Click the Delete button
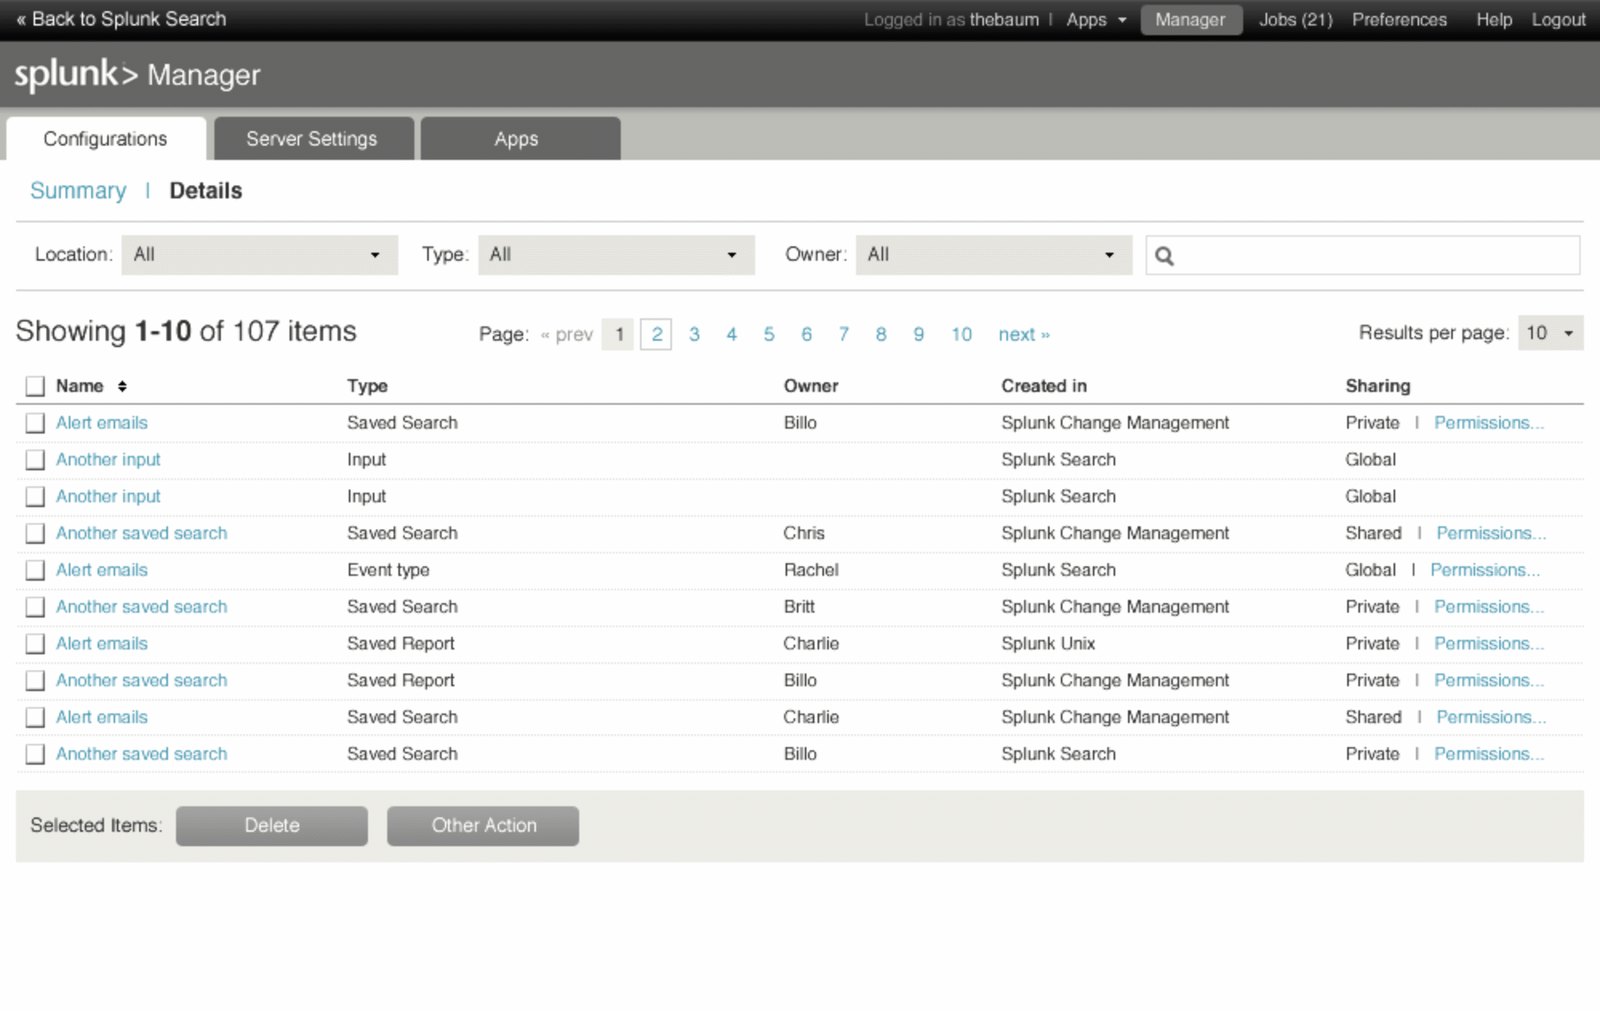1600x1011 pixels. (272, 826)
